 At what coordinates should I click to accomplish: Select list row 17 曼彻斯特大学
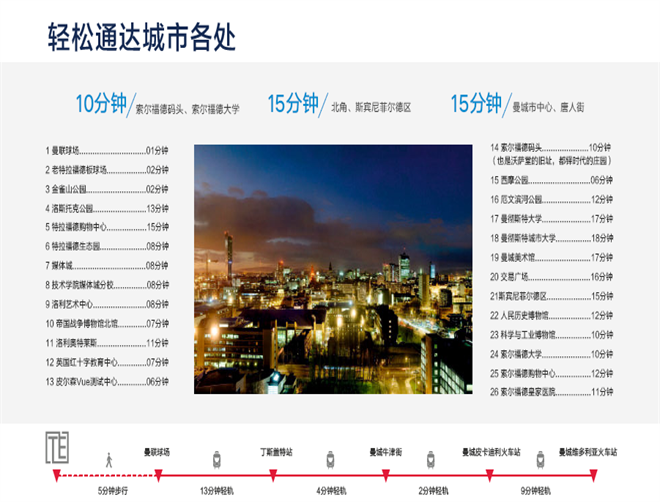[x=551, y=219]
